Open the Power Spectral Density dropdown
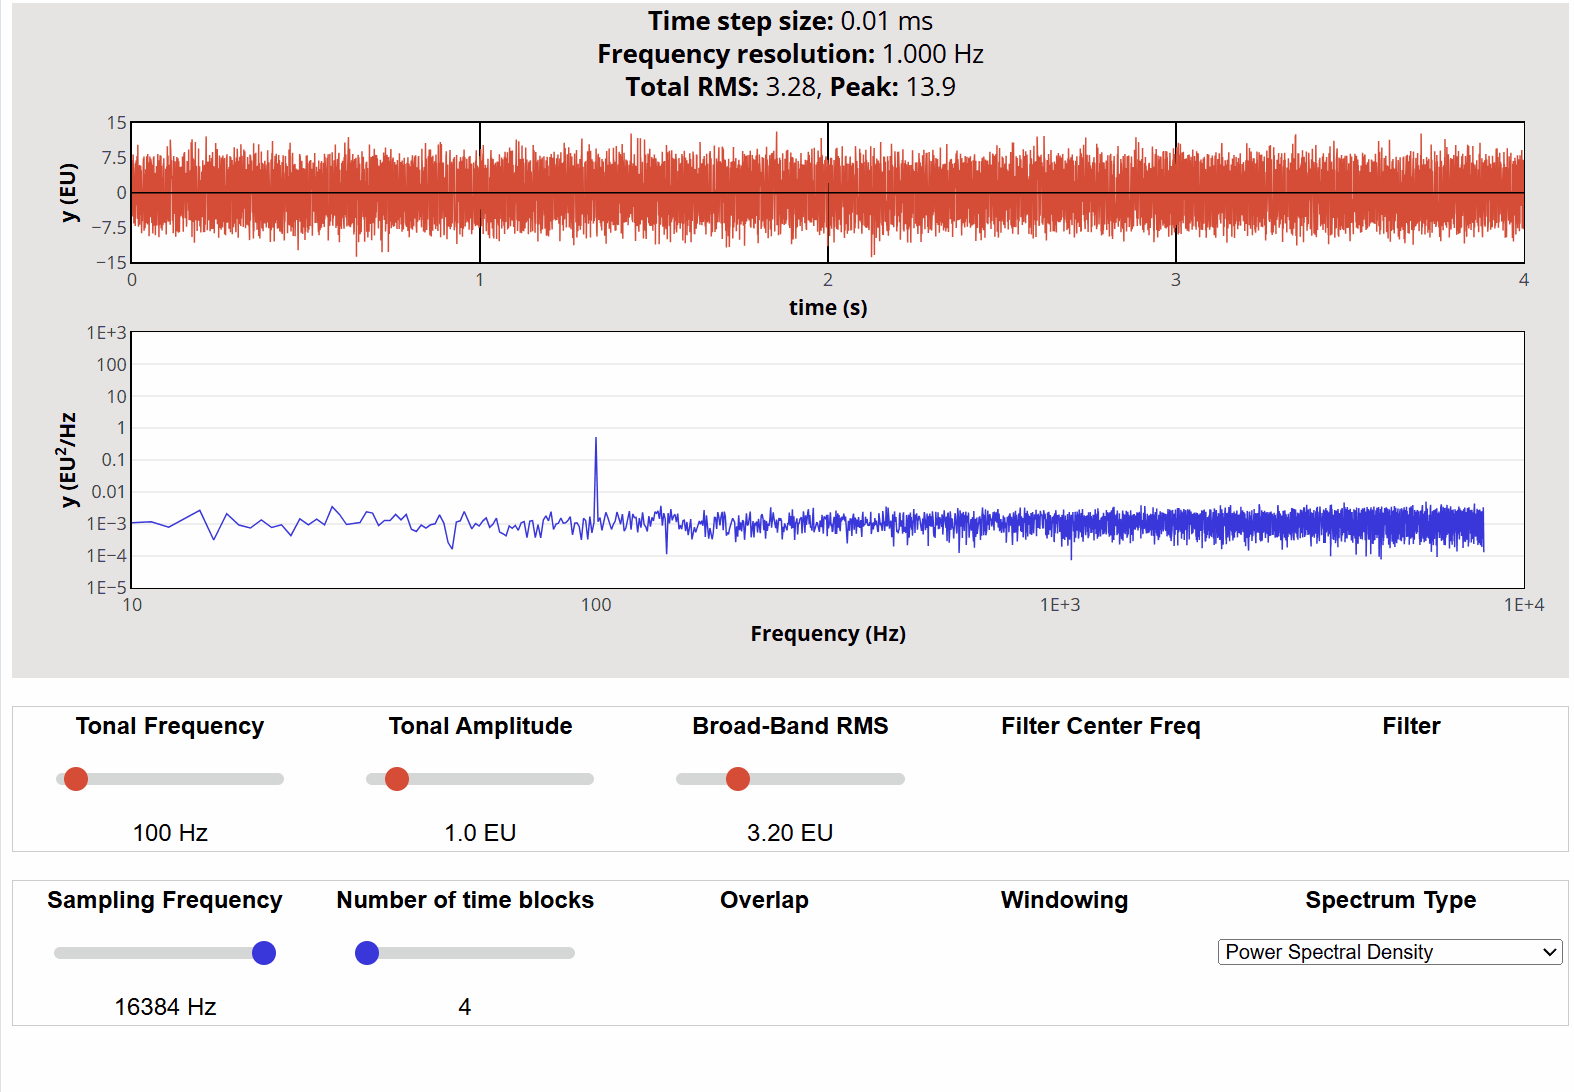 [1388, 952]
